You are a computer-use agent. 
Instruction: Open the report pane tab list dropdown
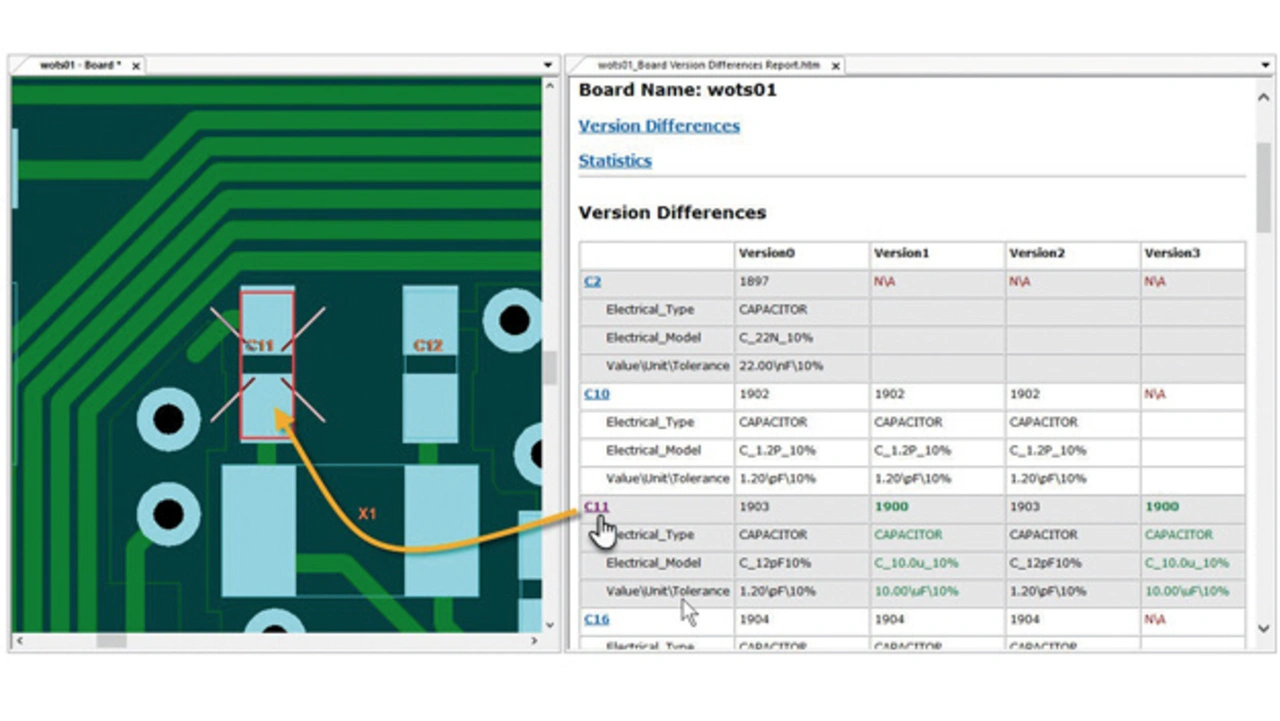coord(1265,66)
